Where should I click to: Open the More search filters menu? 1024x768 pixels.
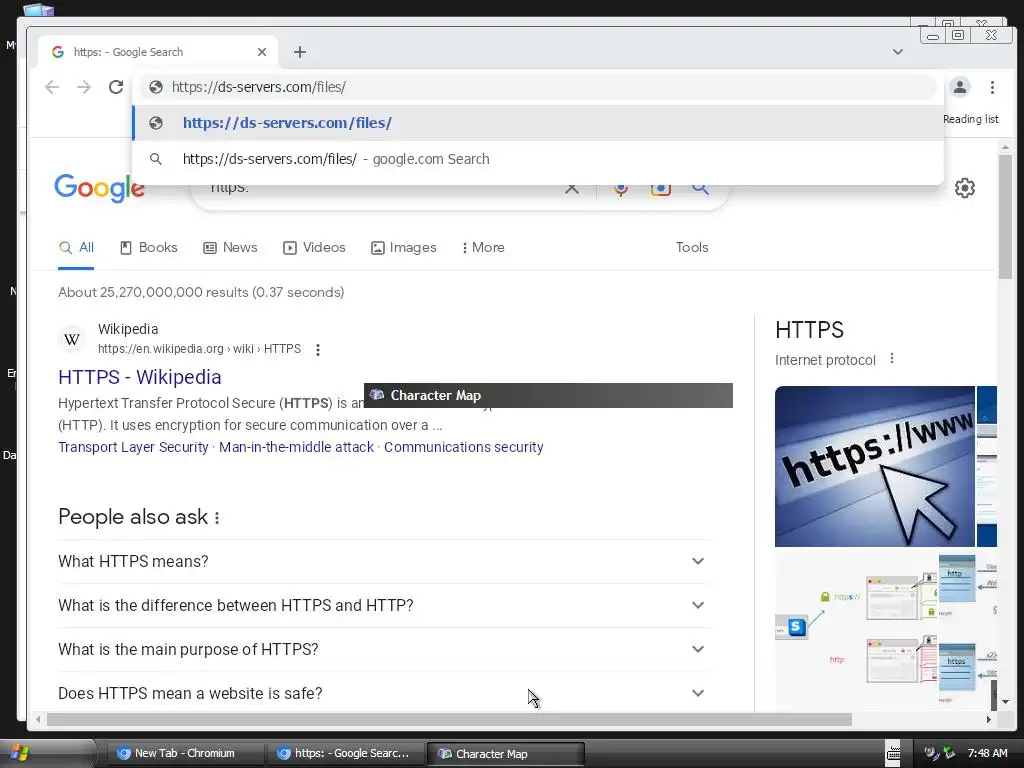click(x=483, y=248)
